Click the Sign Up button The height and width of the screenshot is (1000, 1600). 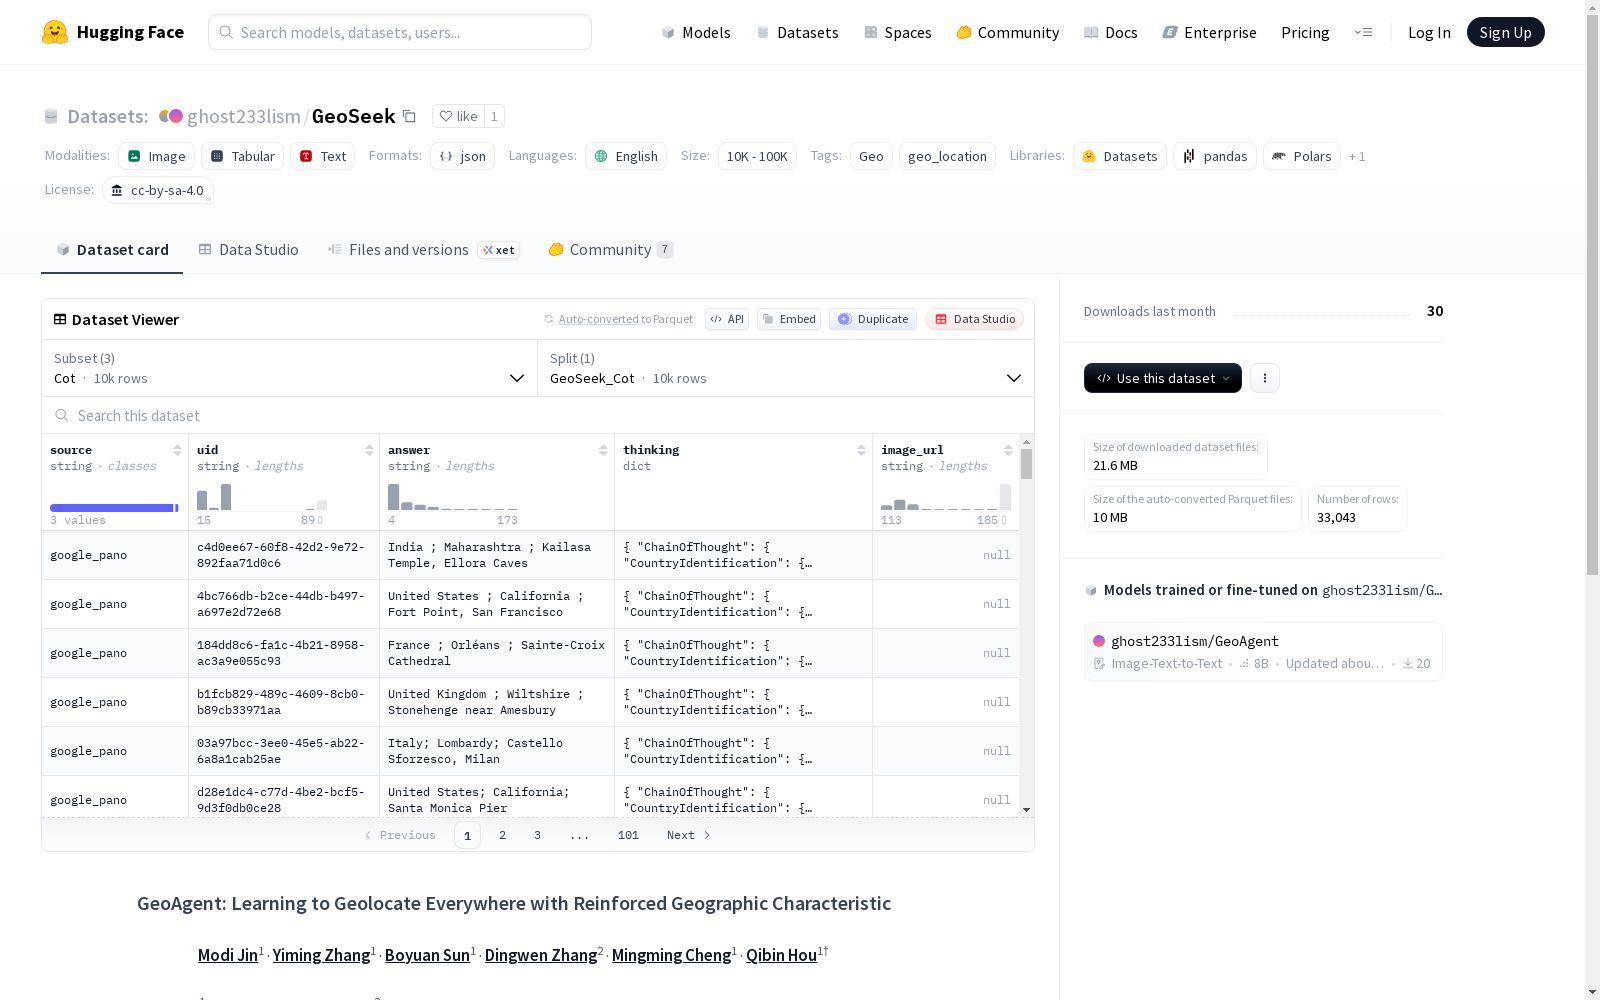click(x=1506, y=32)
